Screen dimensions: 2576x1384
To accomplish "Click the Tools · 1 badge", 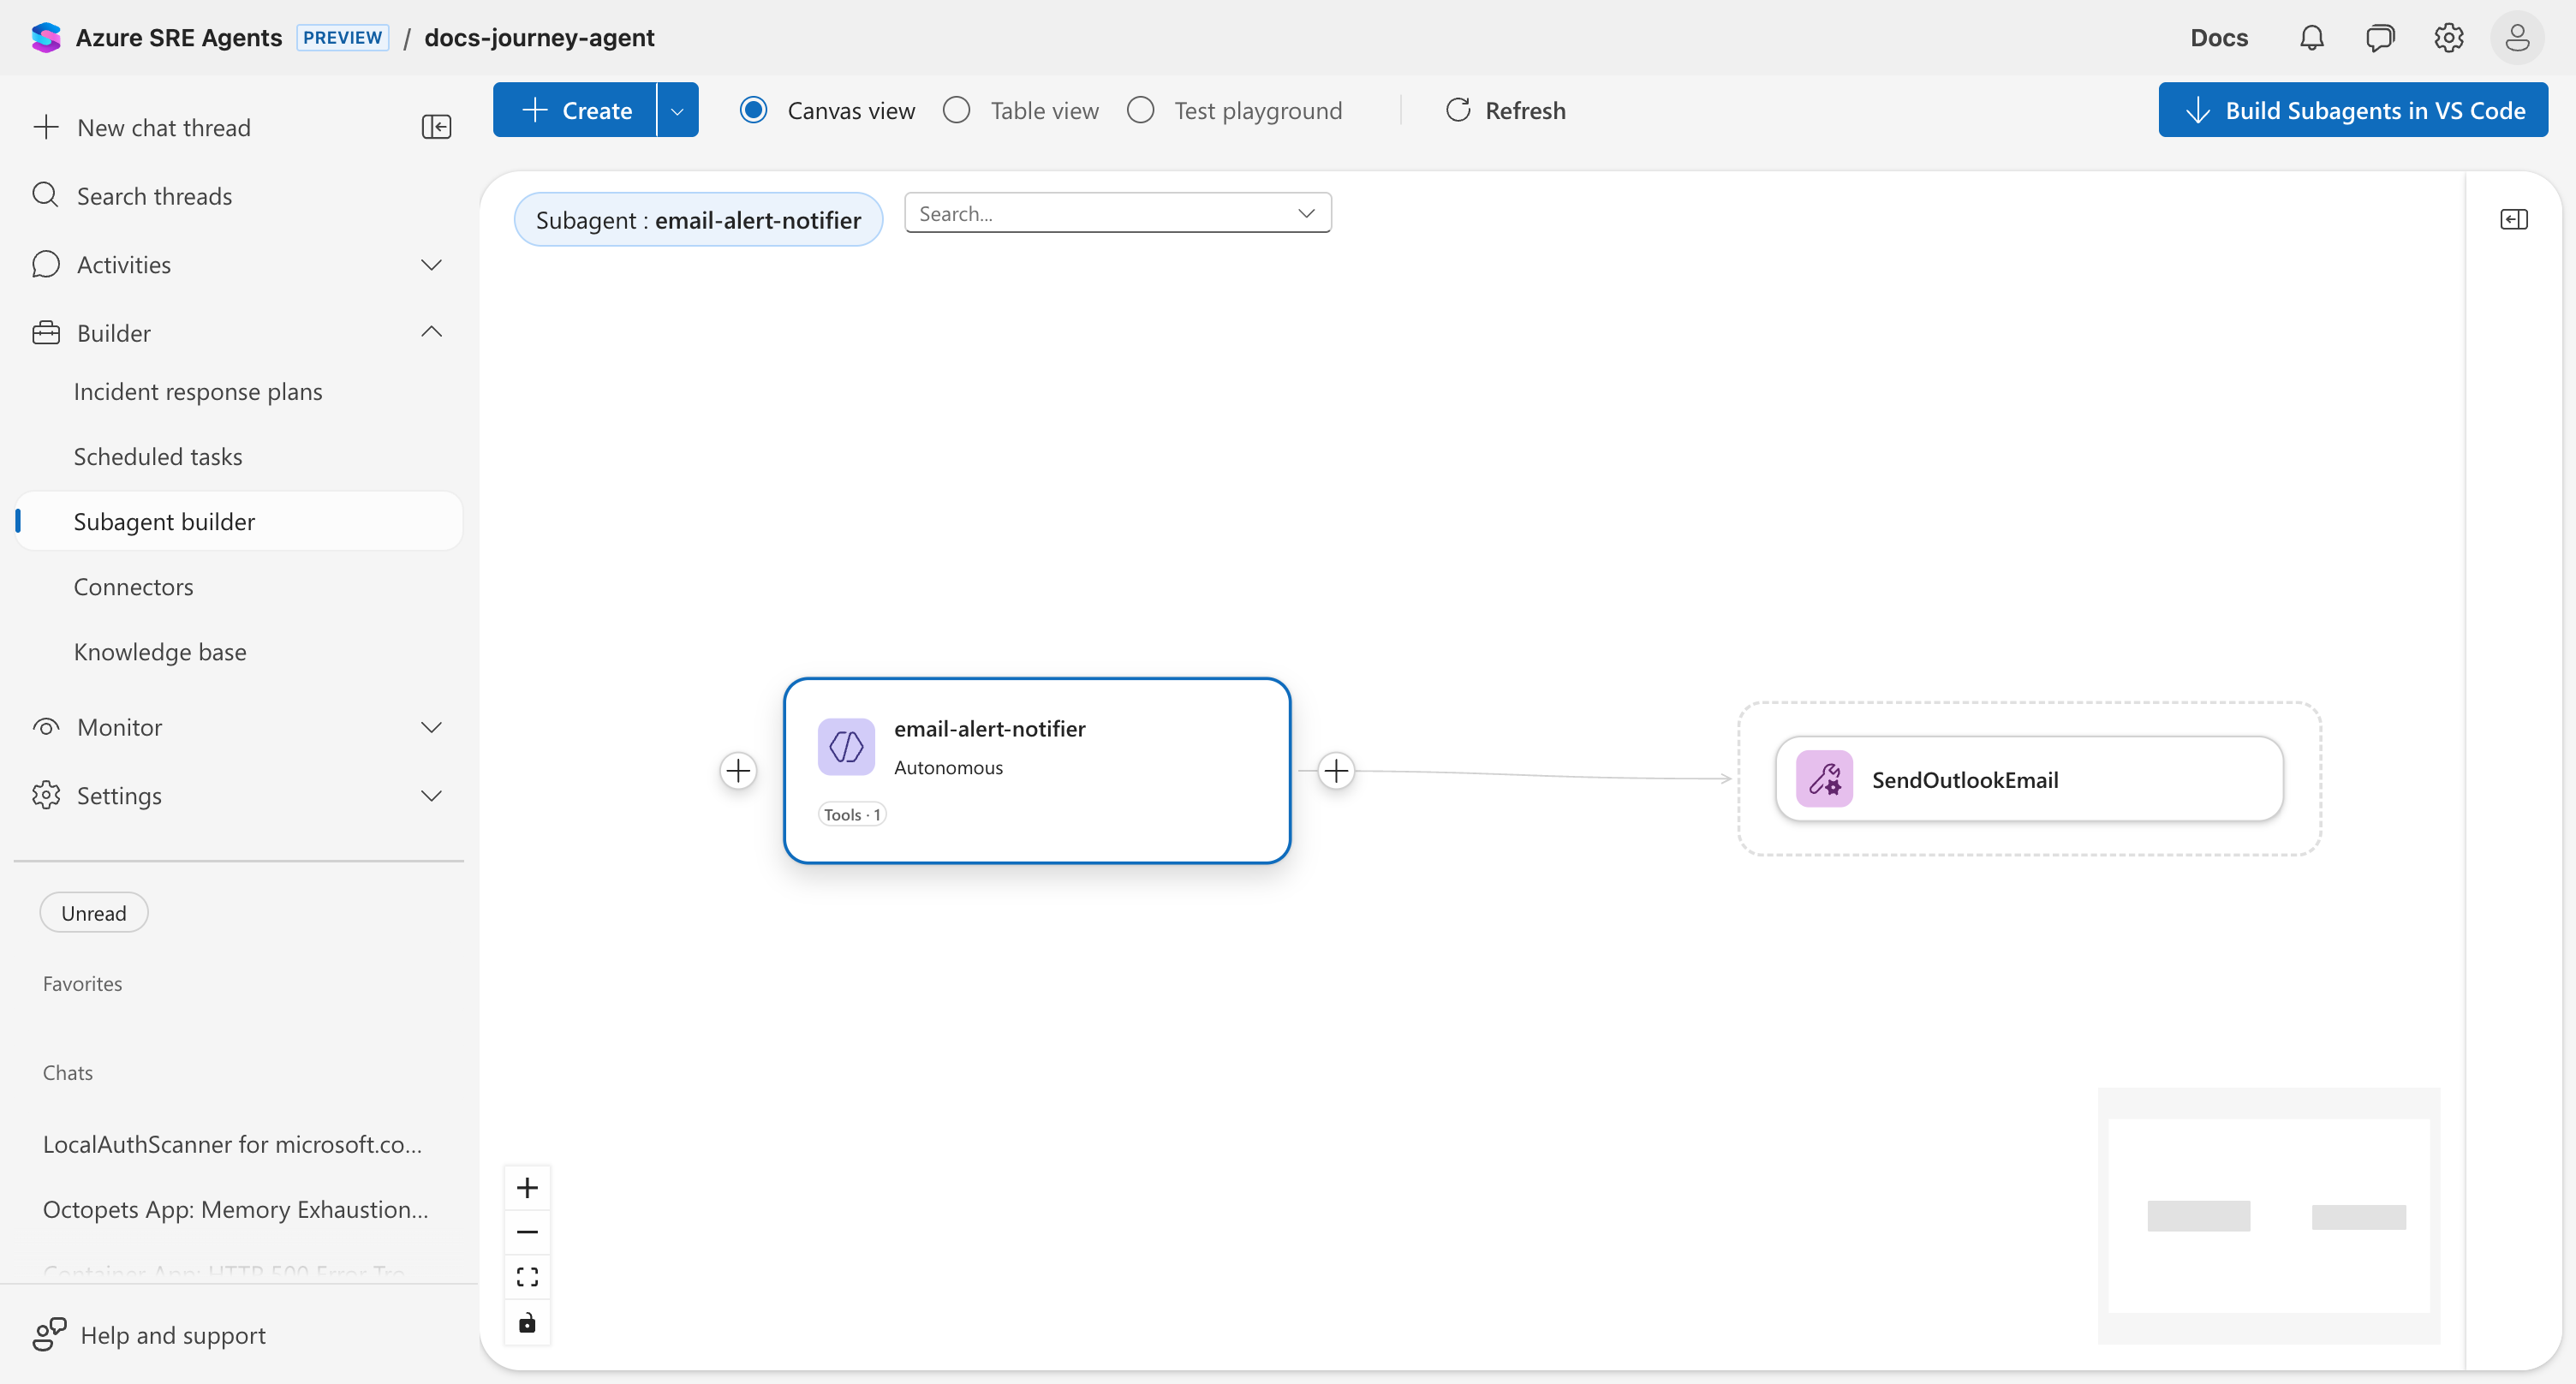I will point(852,814).
